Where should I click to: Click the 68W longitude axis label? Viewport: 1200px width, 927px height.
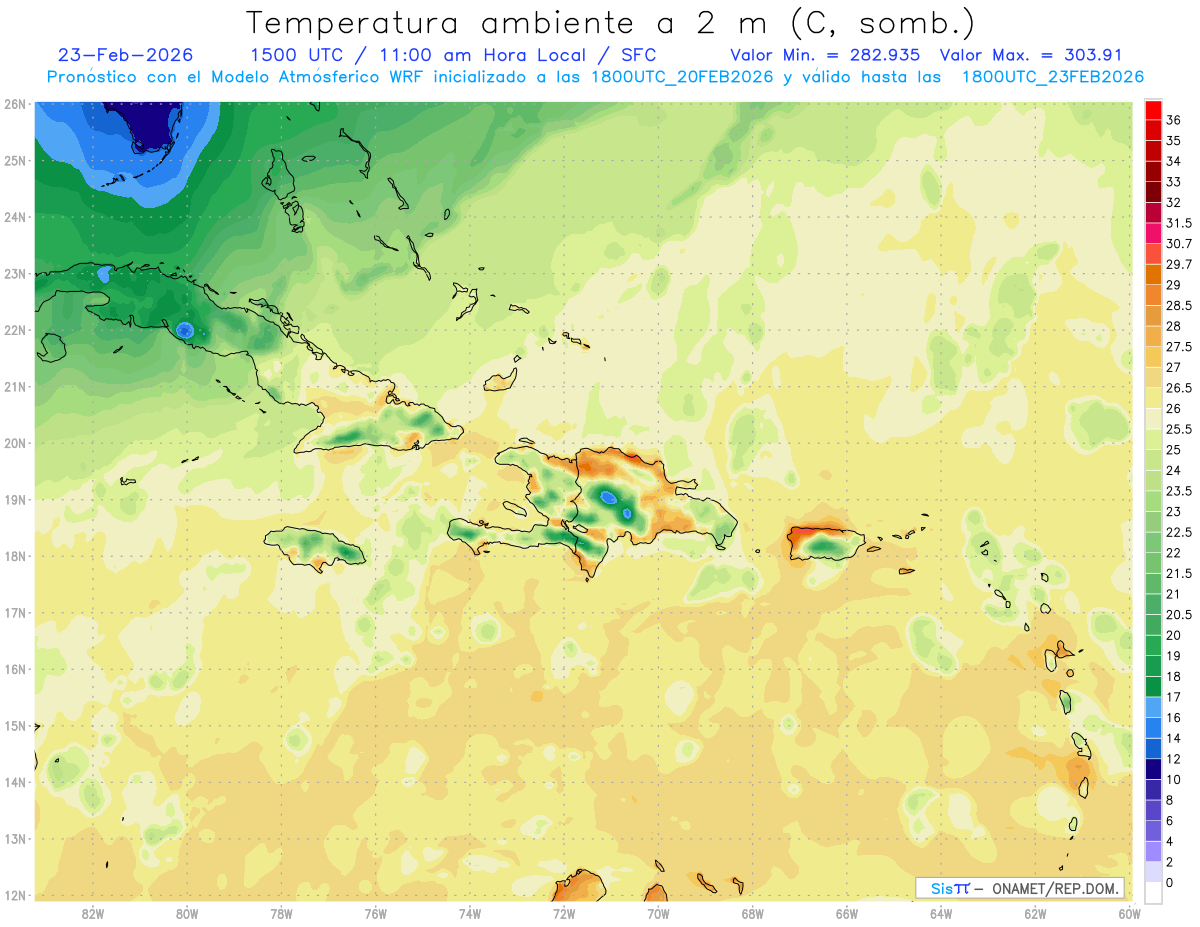[x=752, y=913]
